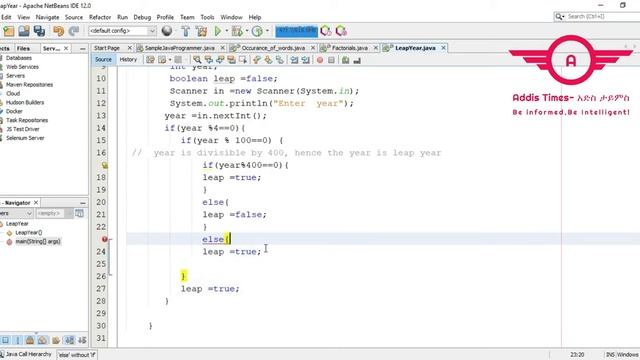Open the Profile Project dropdown arrow
This screenshot has height=360, width=640.
(x=267, y=31)
